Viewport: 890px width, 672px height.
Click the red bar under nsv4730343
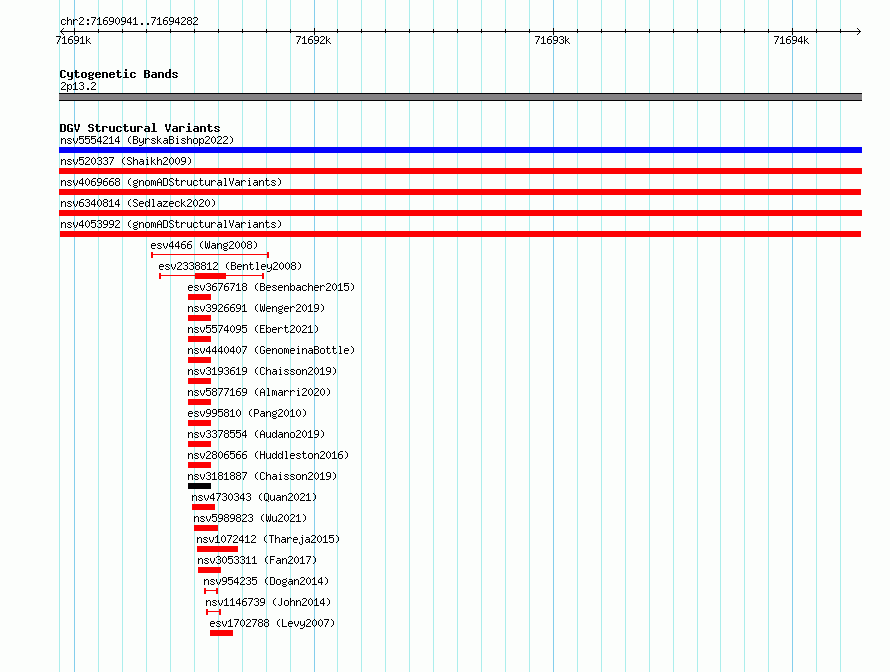[x=203, y=507]
